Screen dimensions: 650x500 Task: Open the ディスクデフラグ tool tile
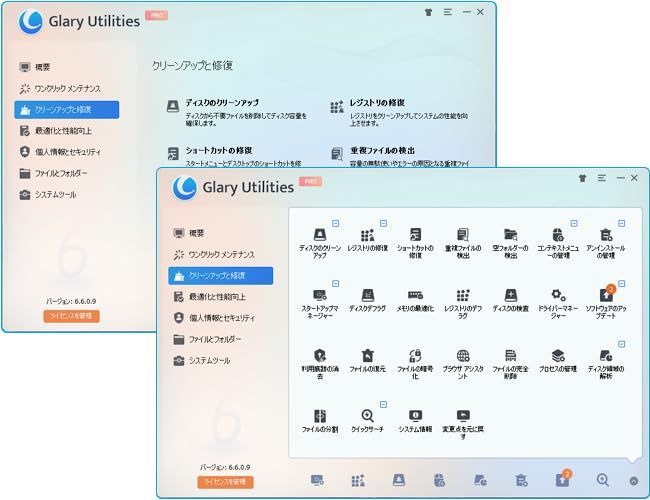(x=368, y=301)
